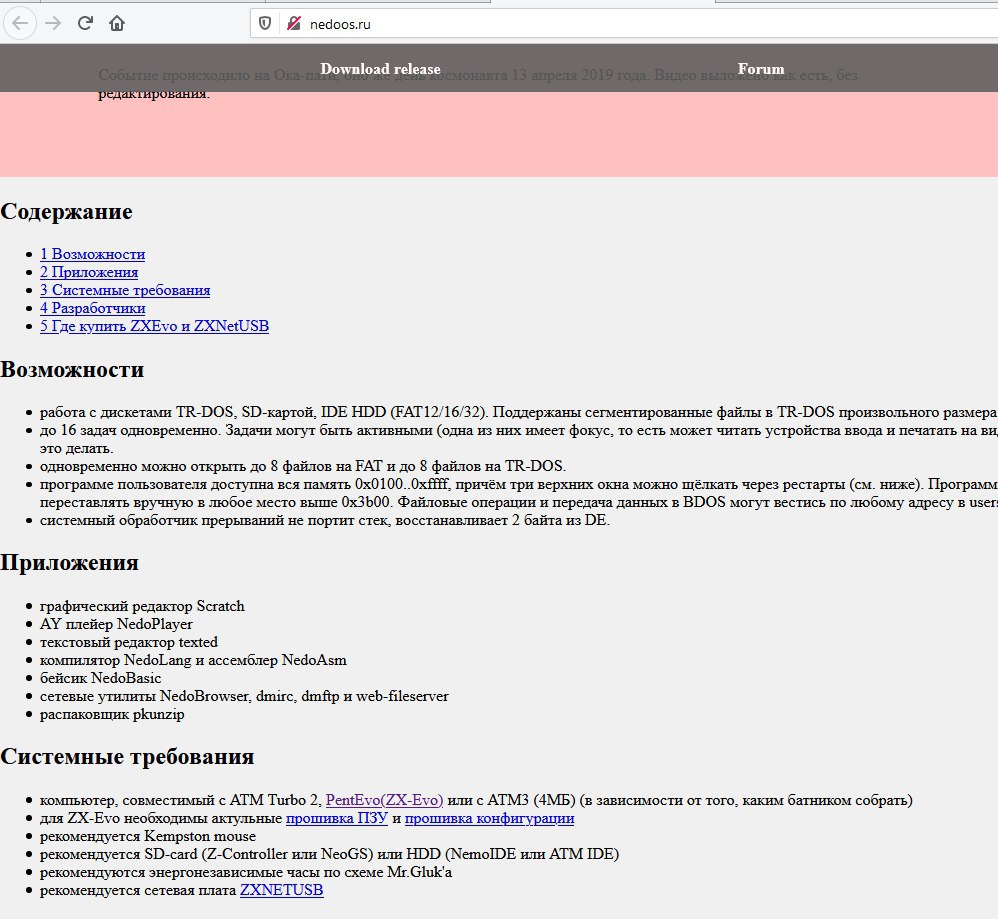This screenshot has width=998, height=919.
Task: Jump to 5 Где купить ZXEvo и ZXNetUSB
Action: 154,326
